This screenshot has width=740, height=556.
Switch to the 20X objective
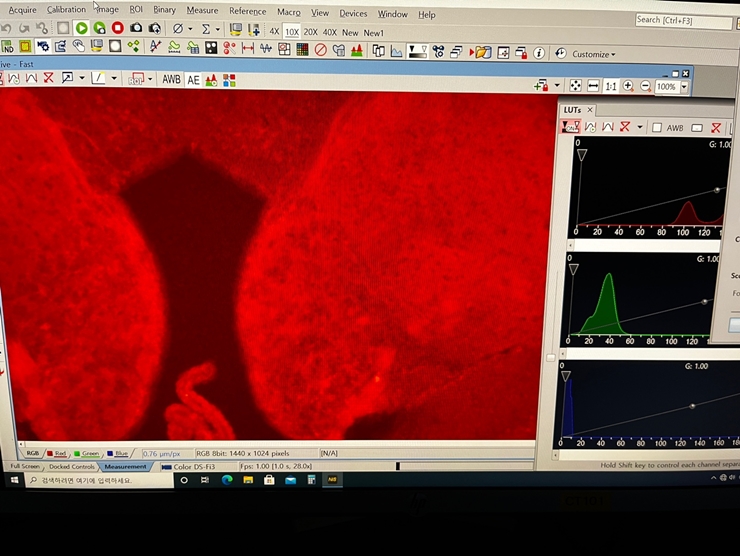pos(310,32)
